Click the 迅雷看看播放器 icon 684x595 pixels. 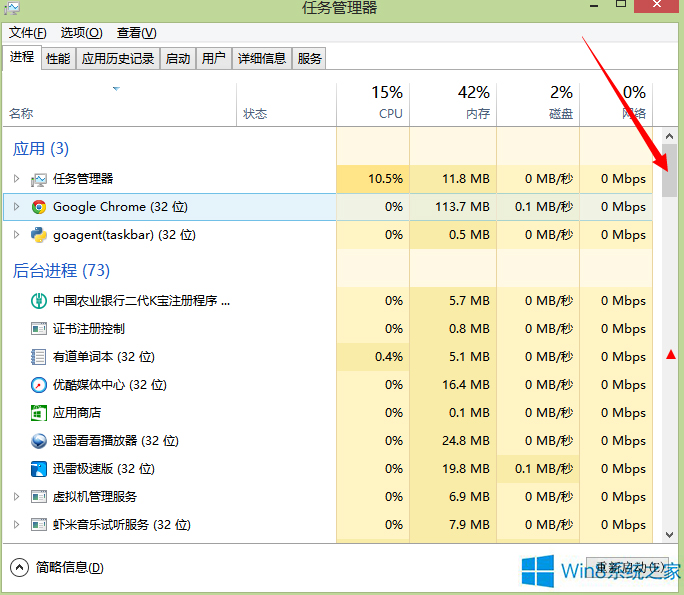coord(38,441)
